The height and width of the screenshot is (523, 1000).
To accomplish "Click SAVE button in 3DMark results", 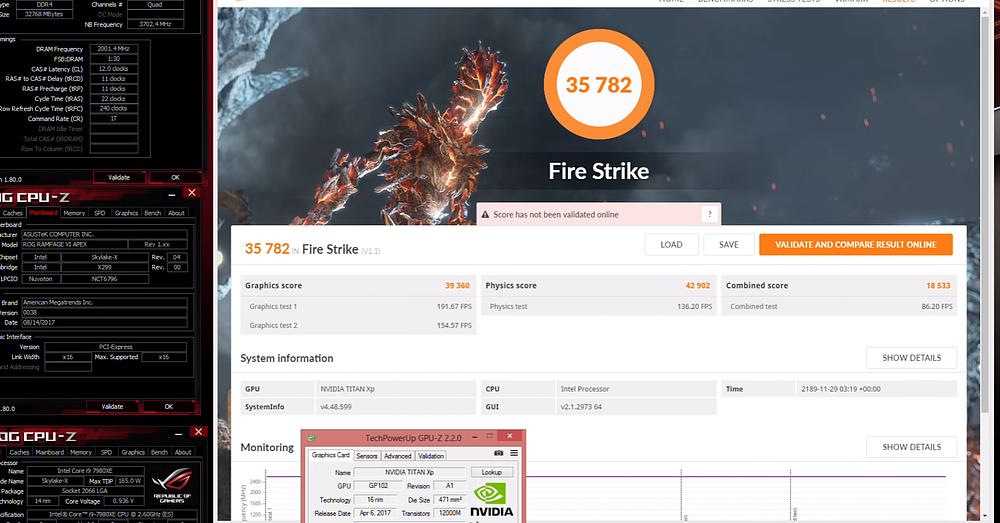I will click(x=729, y=245).
